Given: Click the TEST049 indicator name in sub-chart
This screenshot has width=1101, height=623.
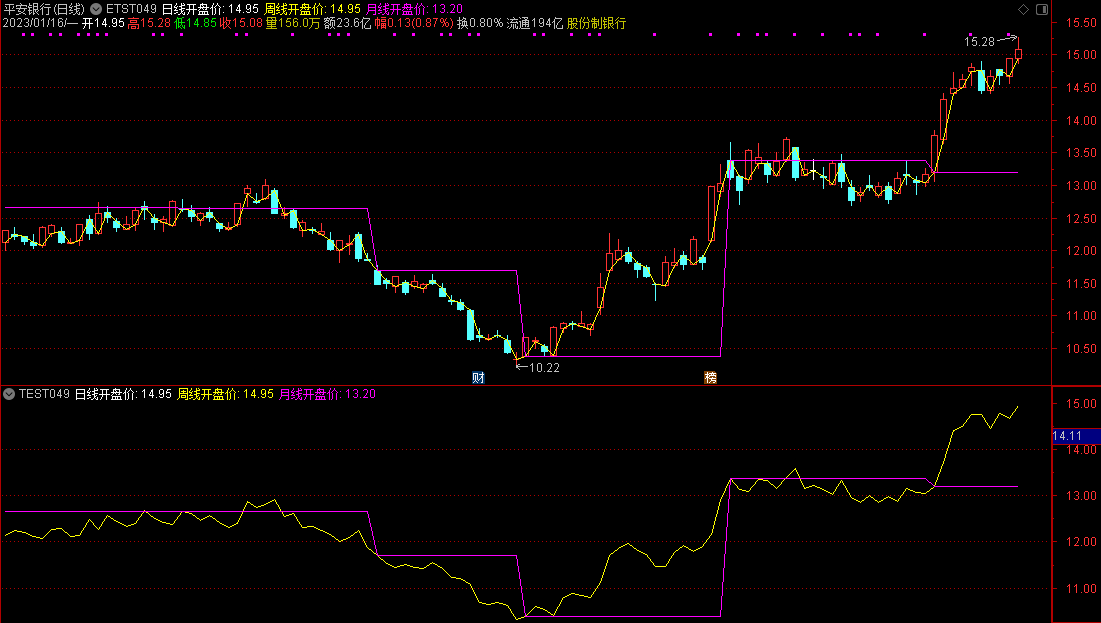Looking at the screenshot, I should [44, 394].
